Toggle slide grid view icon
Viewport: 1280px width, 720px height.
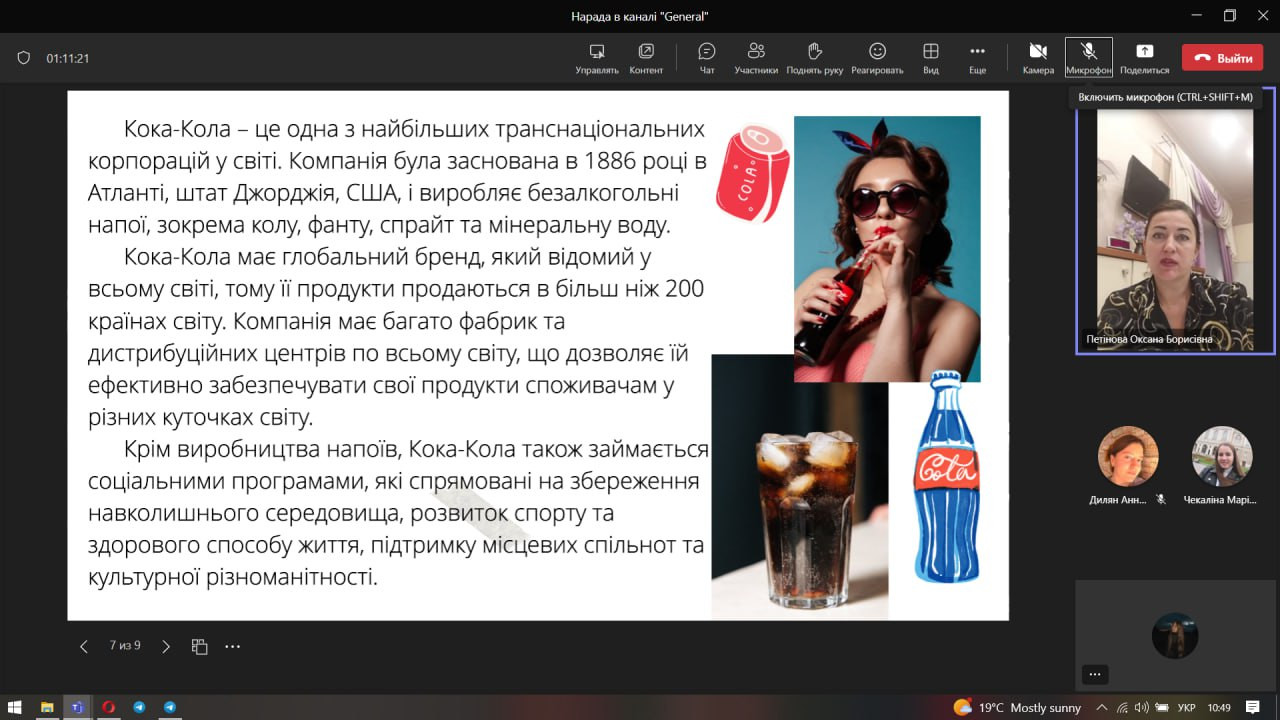coord(200,646)
